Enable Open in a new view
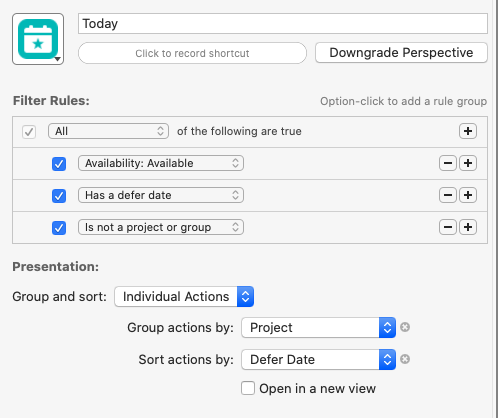 click(x=248, y=388)
